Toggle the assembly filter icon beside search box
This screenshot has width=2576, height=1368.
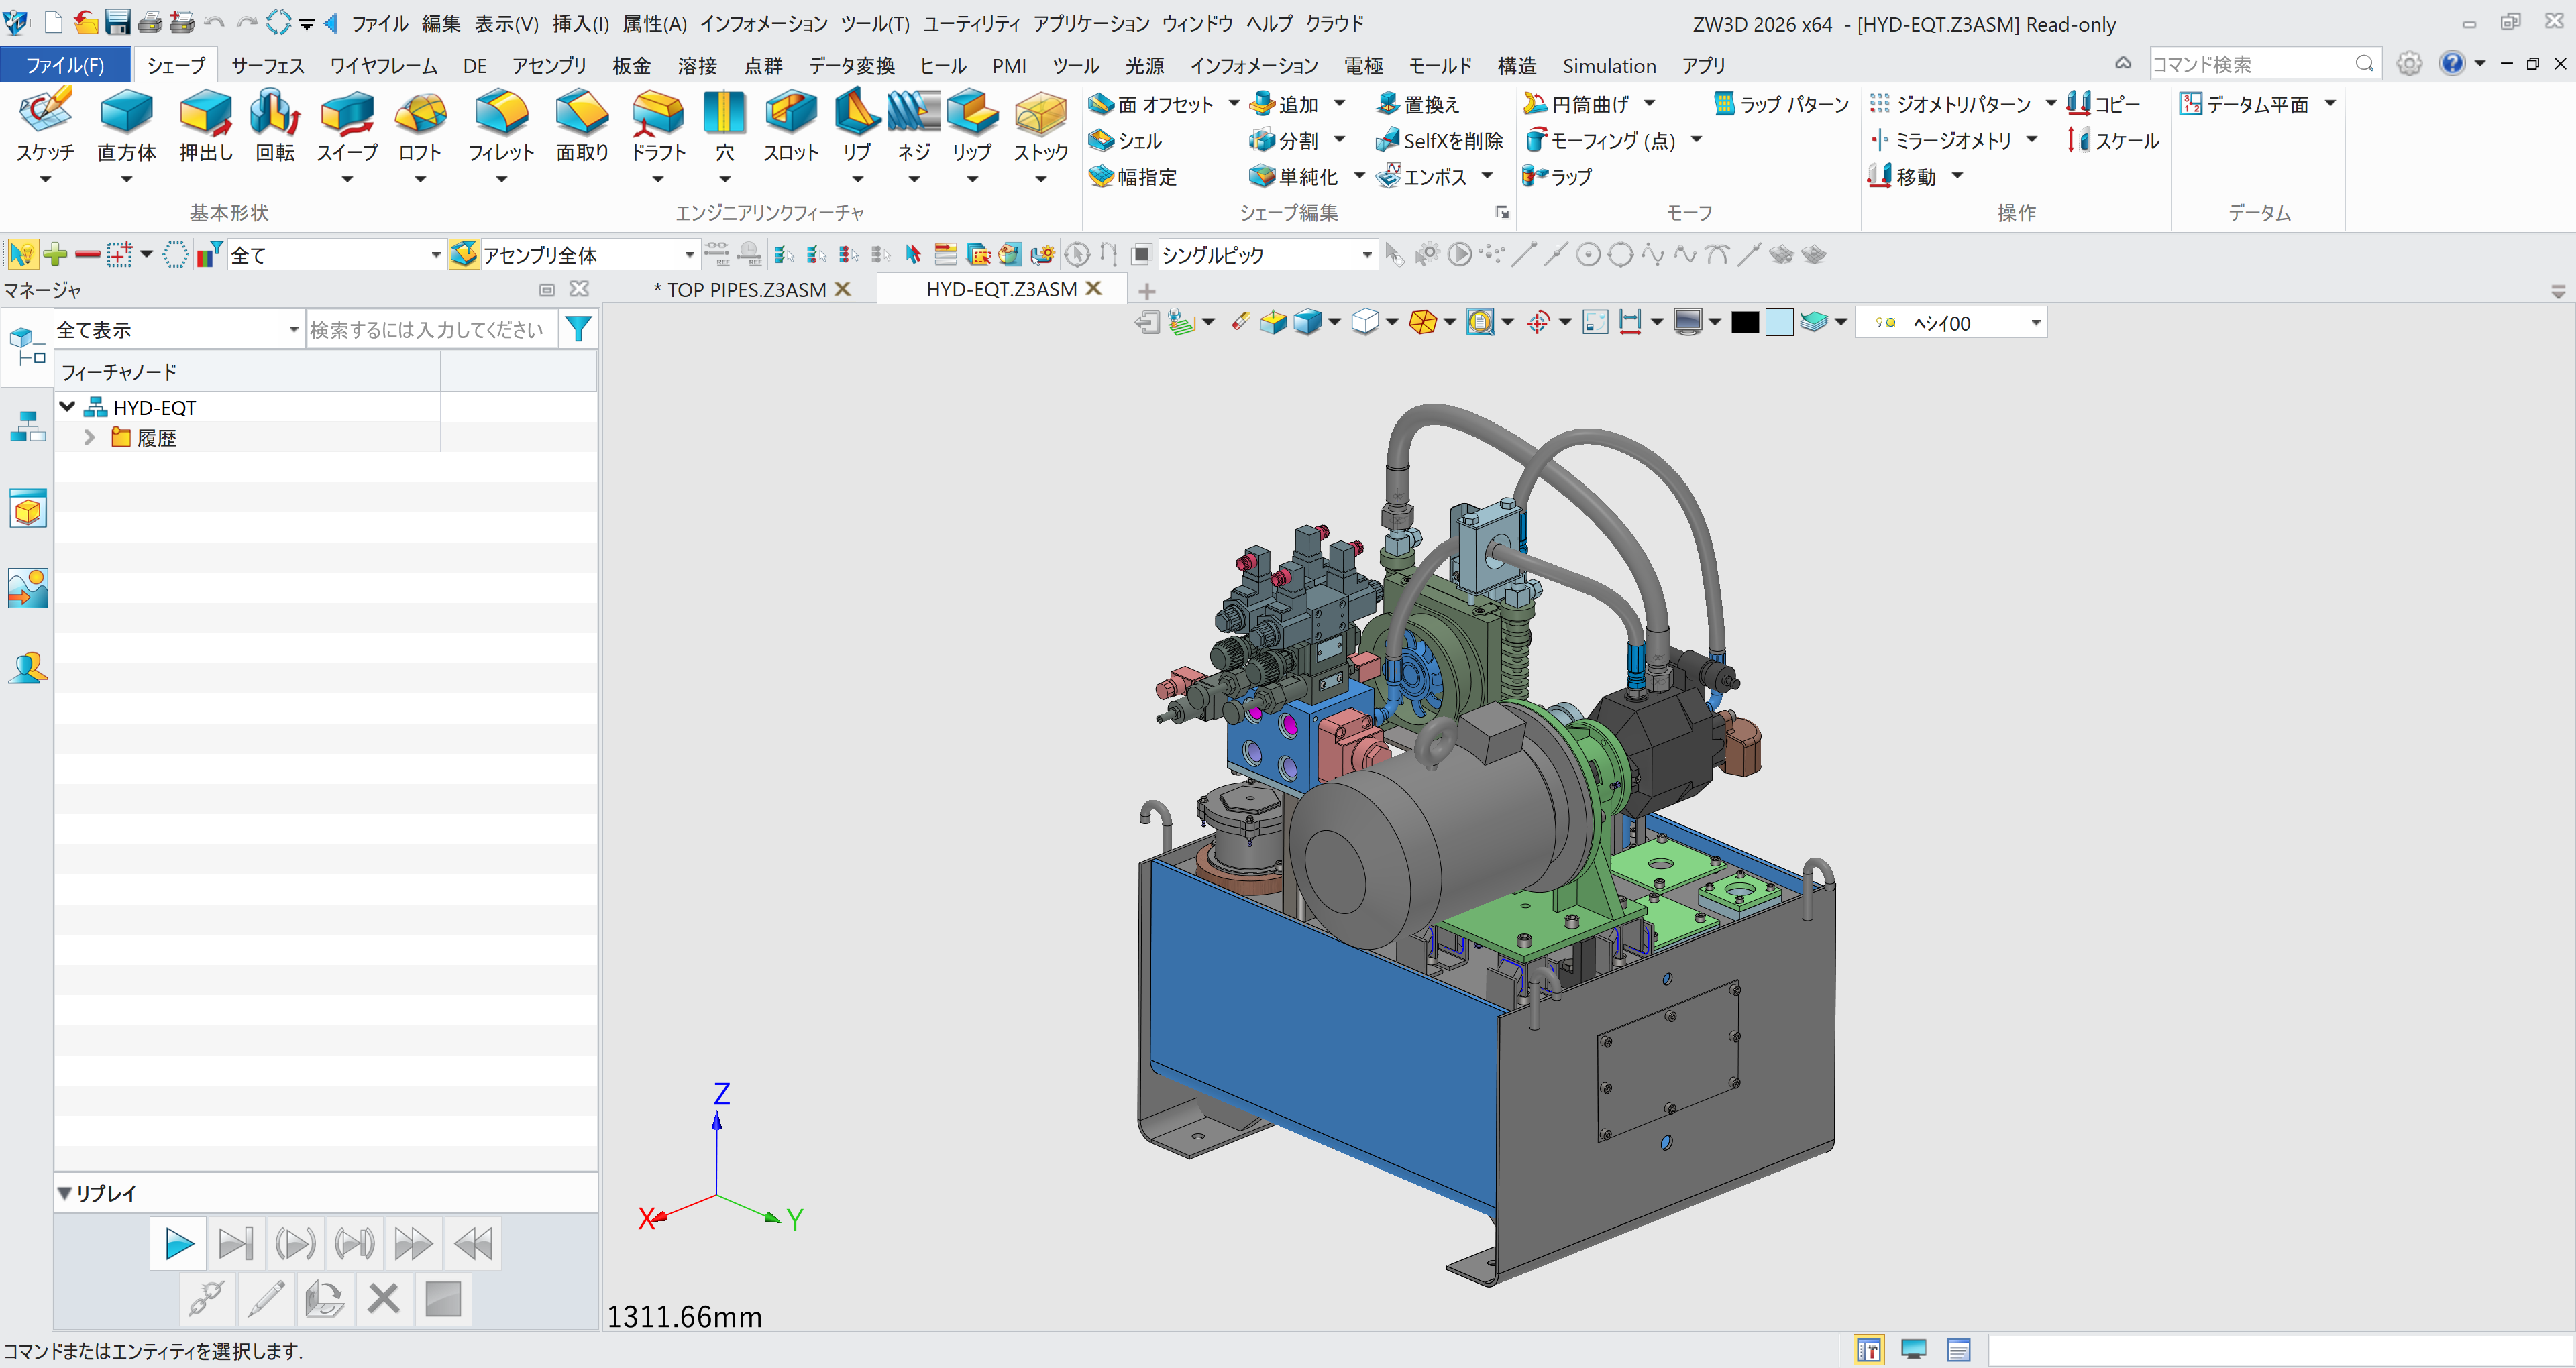578,328
